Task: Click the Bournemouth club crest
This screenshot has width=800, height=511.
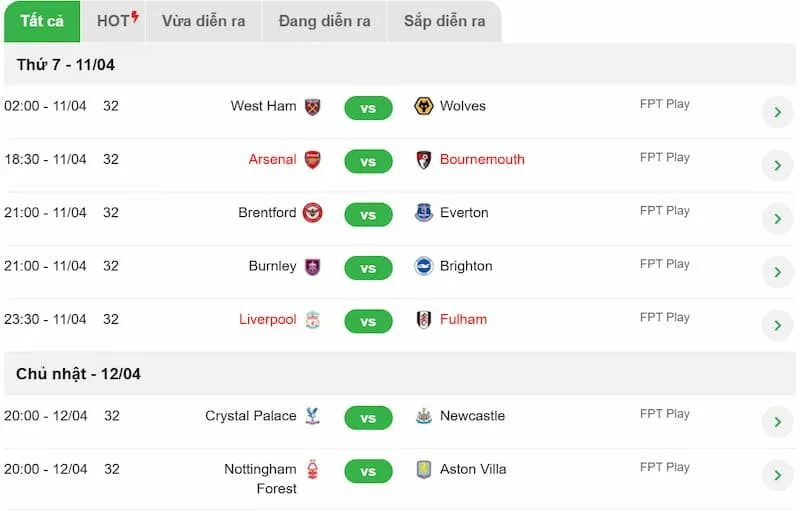Action: click(424, 159)
